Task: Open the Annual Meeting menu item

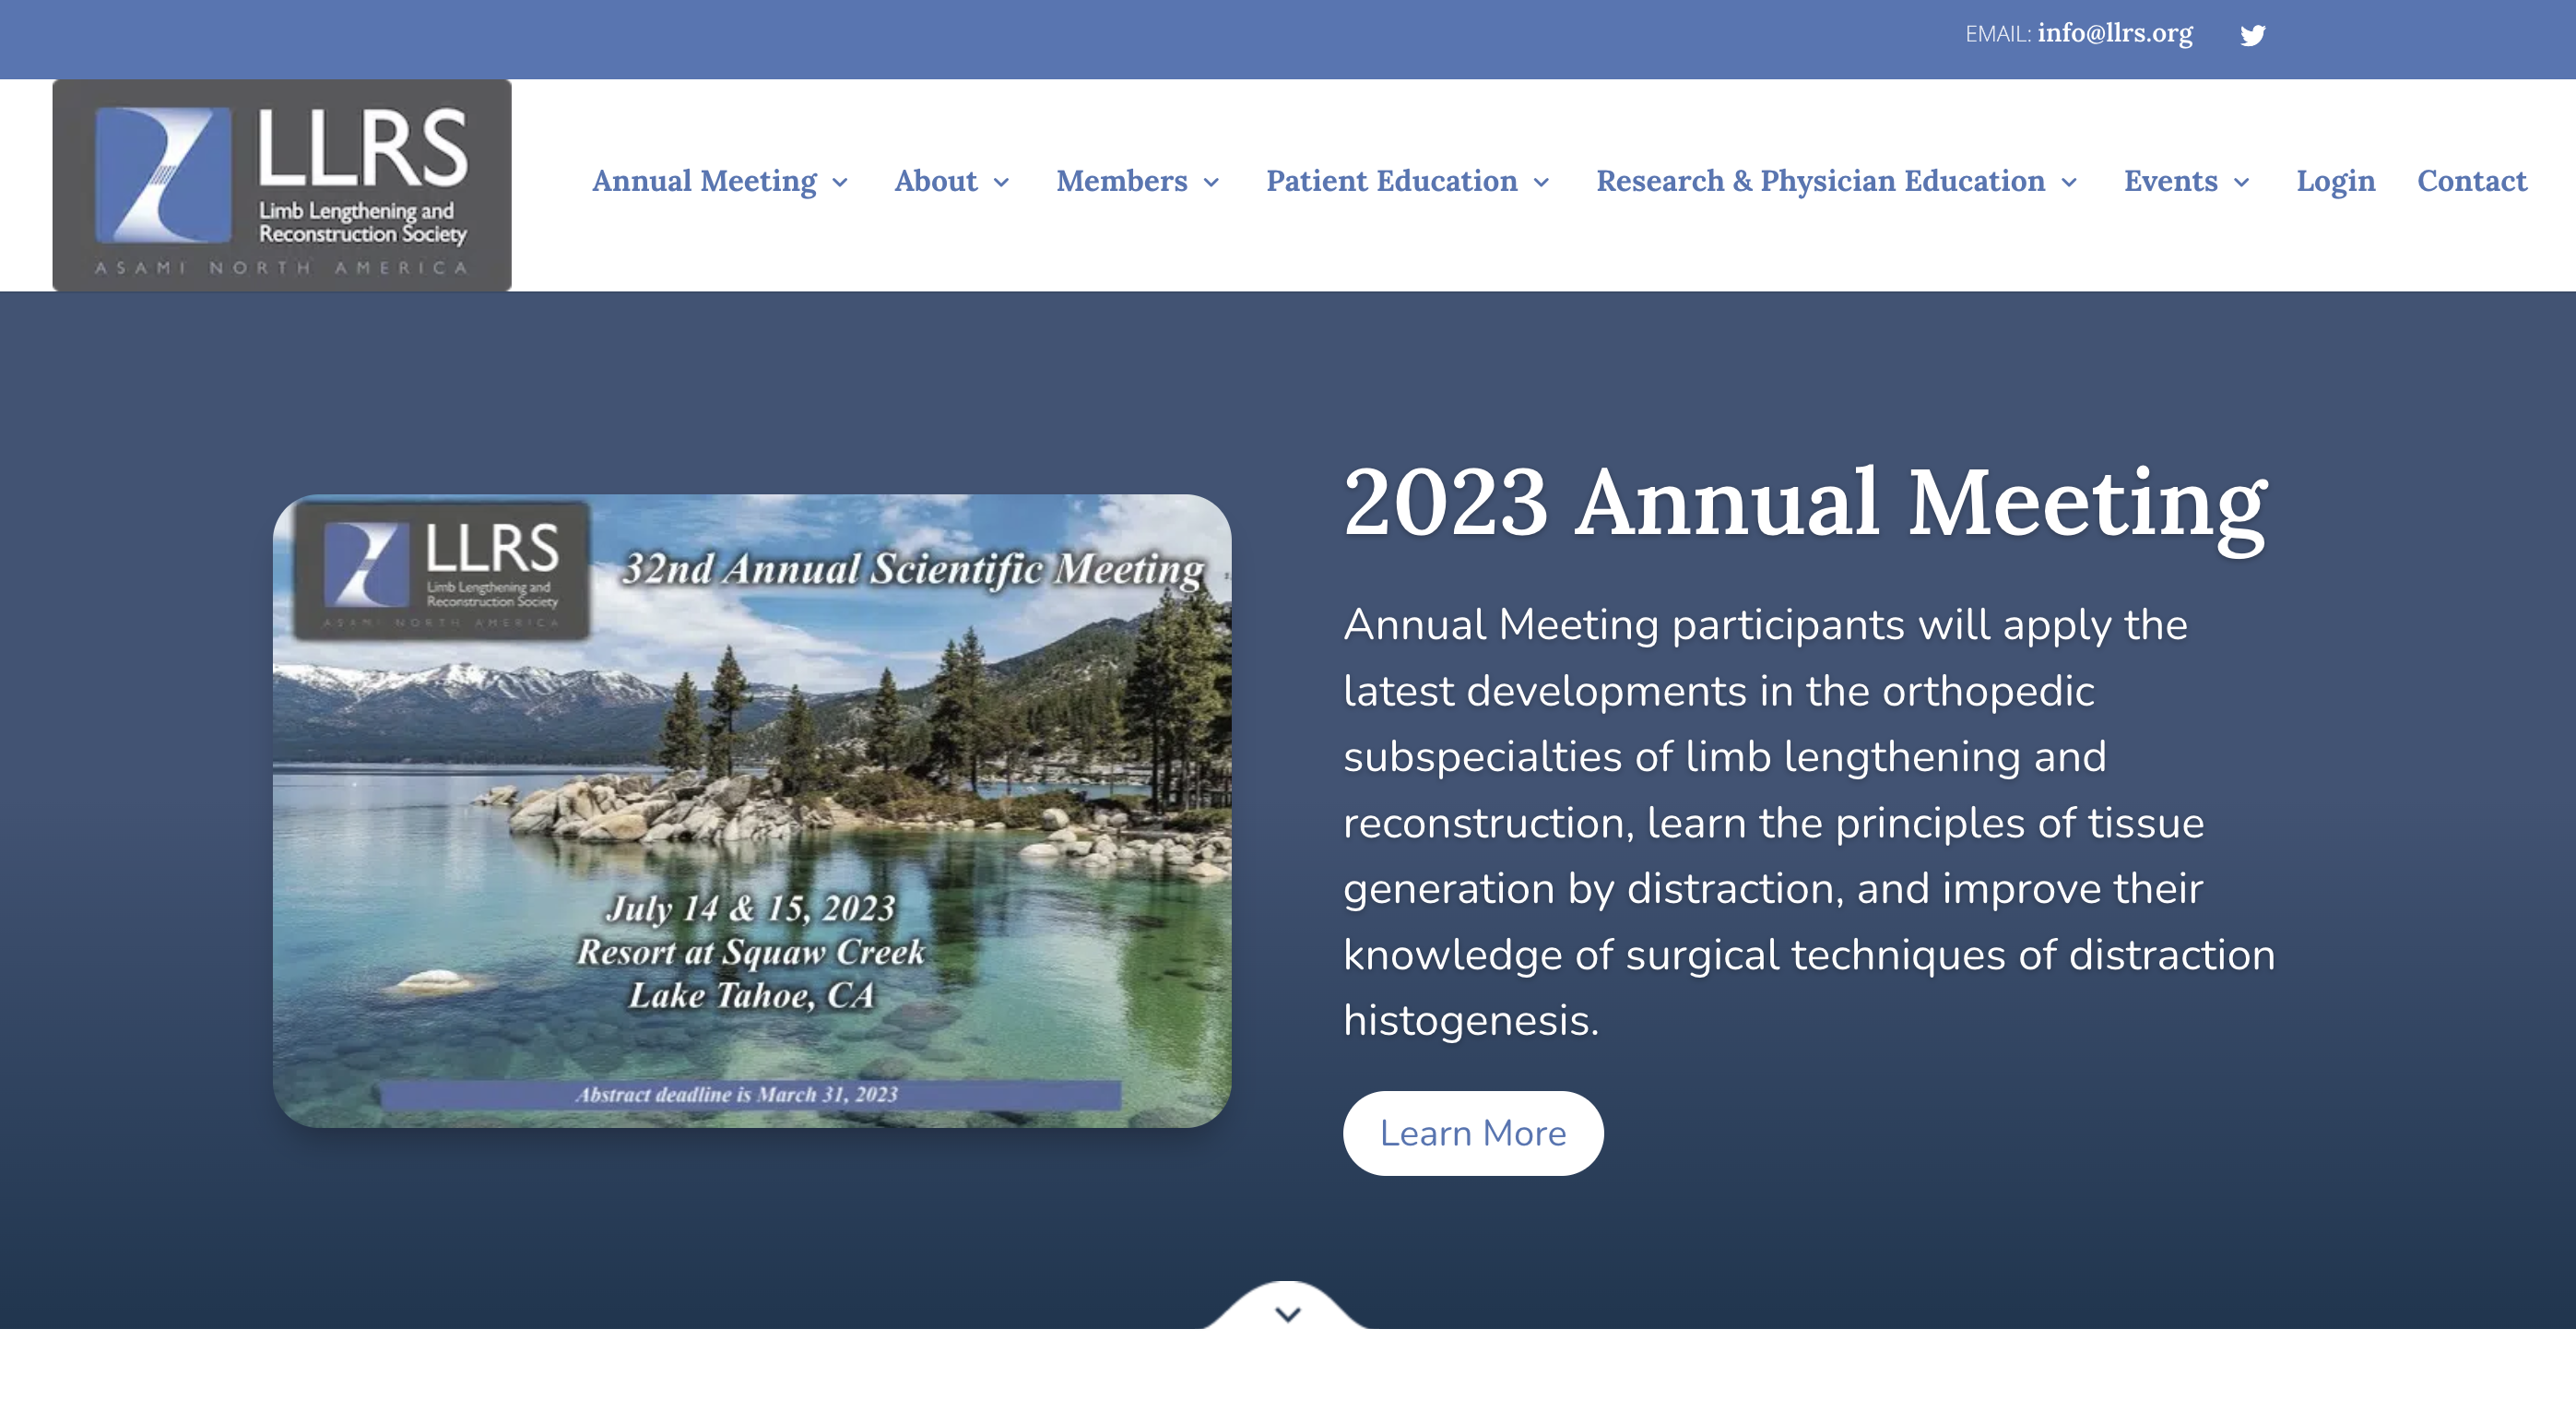Action: [704, 181]
